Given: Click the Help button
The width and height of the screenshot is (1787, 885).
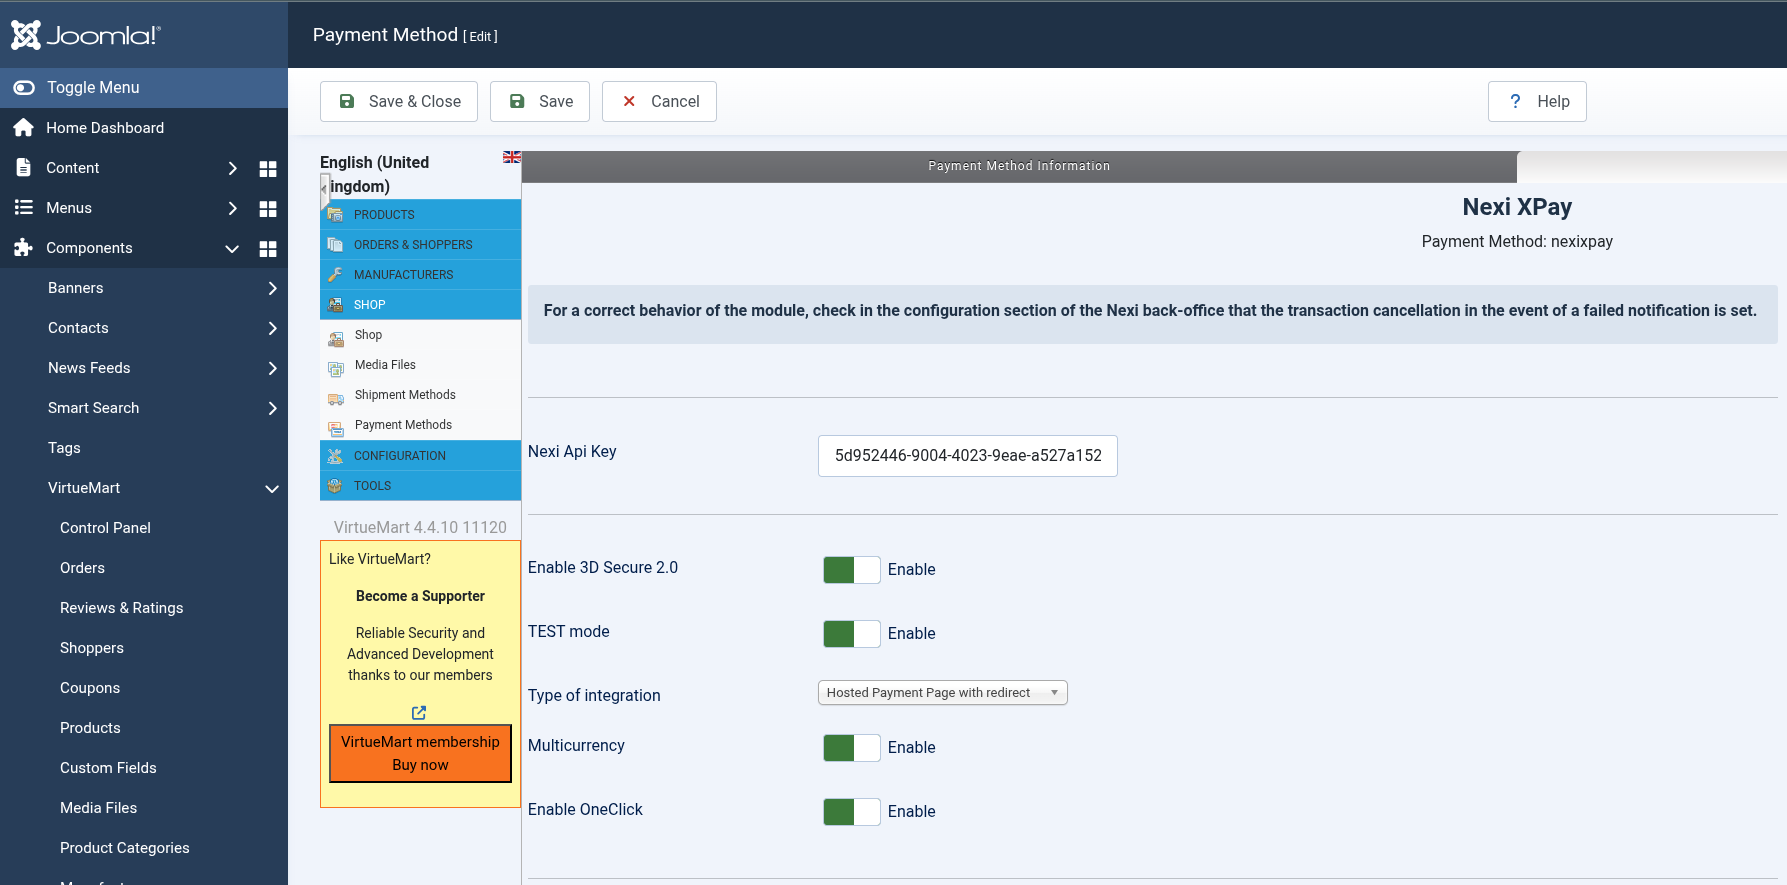Looking at the screenshot, I should 1537,101.
